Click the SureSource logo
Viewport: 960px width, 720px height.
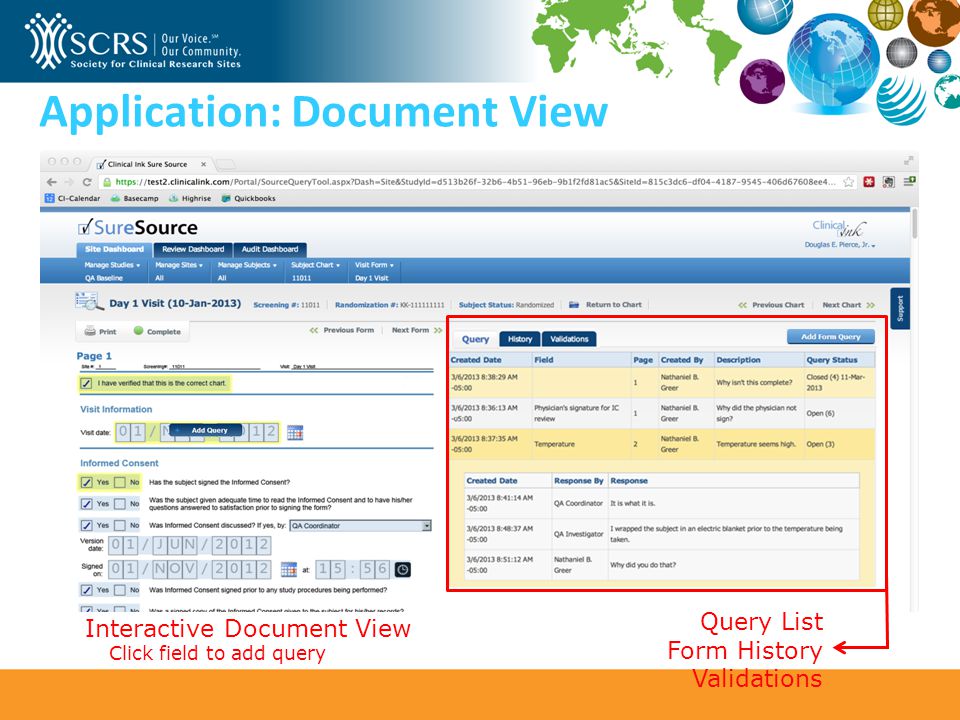(x=138, y=228)
